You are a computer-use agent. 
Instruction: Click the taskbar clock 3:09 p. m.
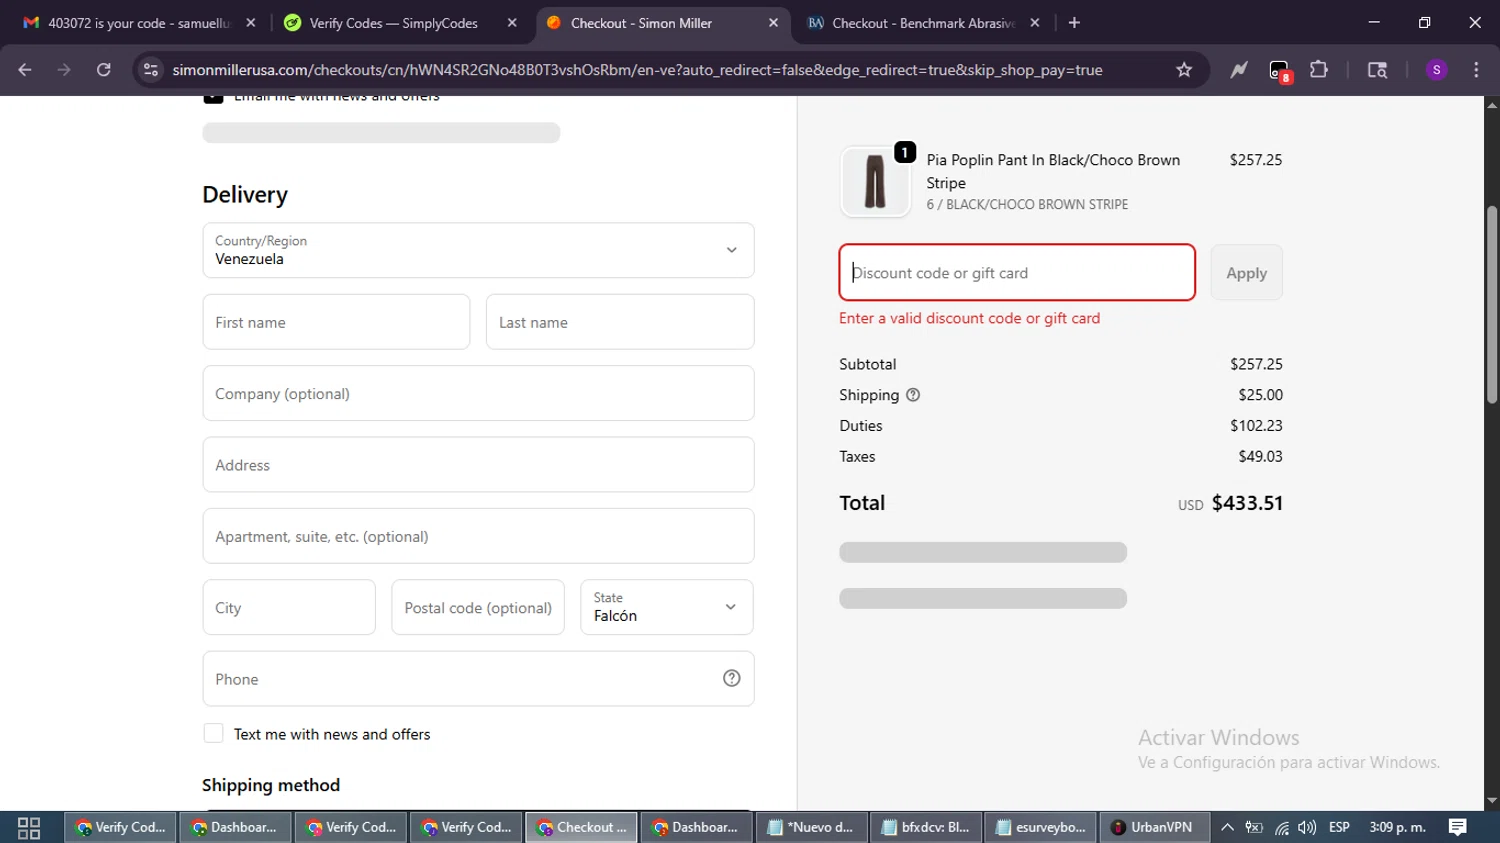point(1397,828)
